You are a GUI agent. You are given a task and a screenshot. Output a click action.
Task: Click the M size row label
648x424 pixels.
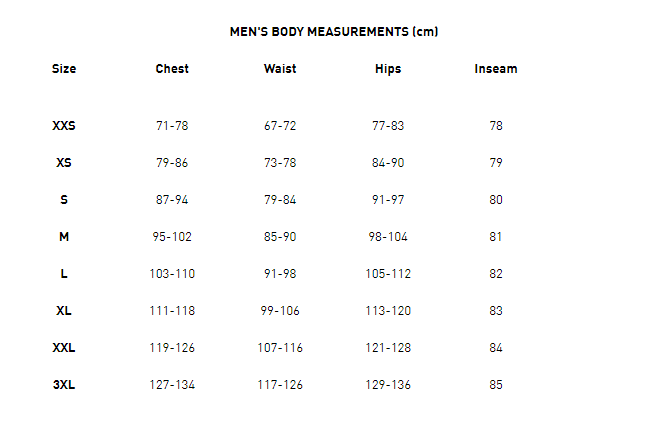coord(64,237)
